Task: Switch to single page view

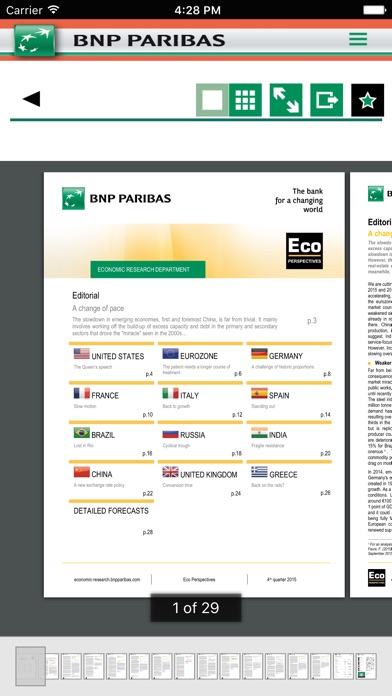Action: click(212, 100)
